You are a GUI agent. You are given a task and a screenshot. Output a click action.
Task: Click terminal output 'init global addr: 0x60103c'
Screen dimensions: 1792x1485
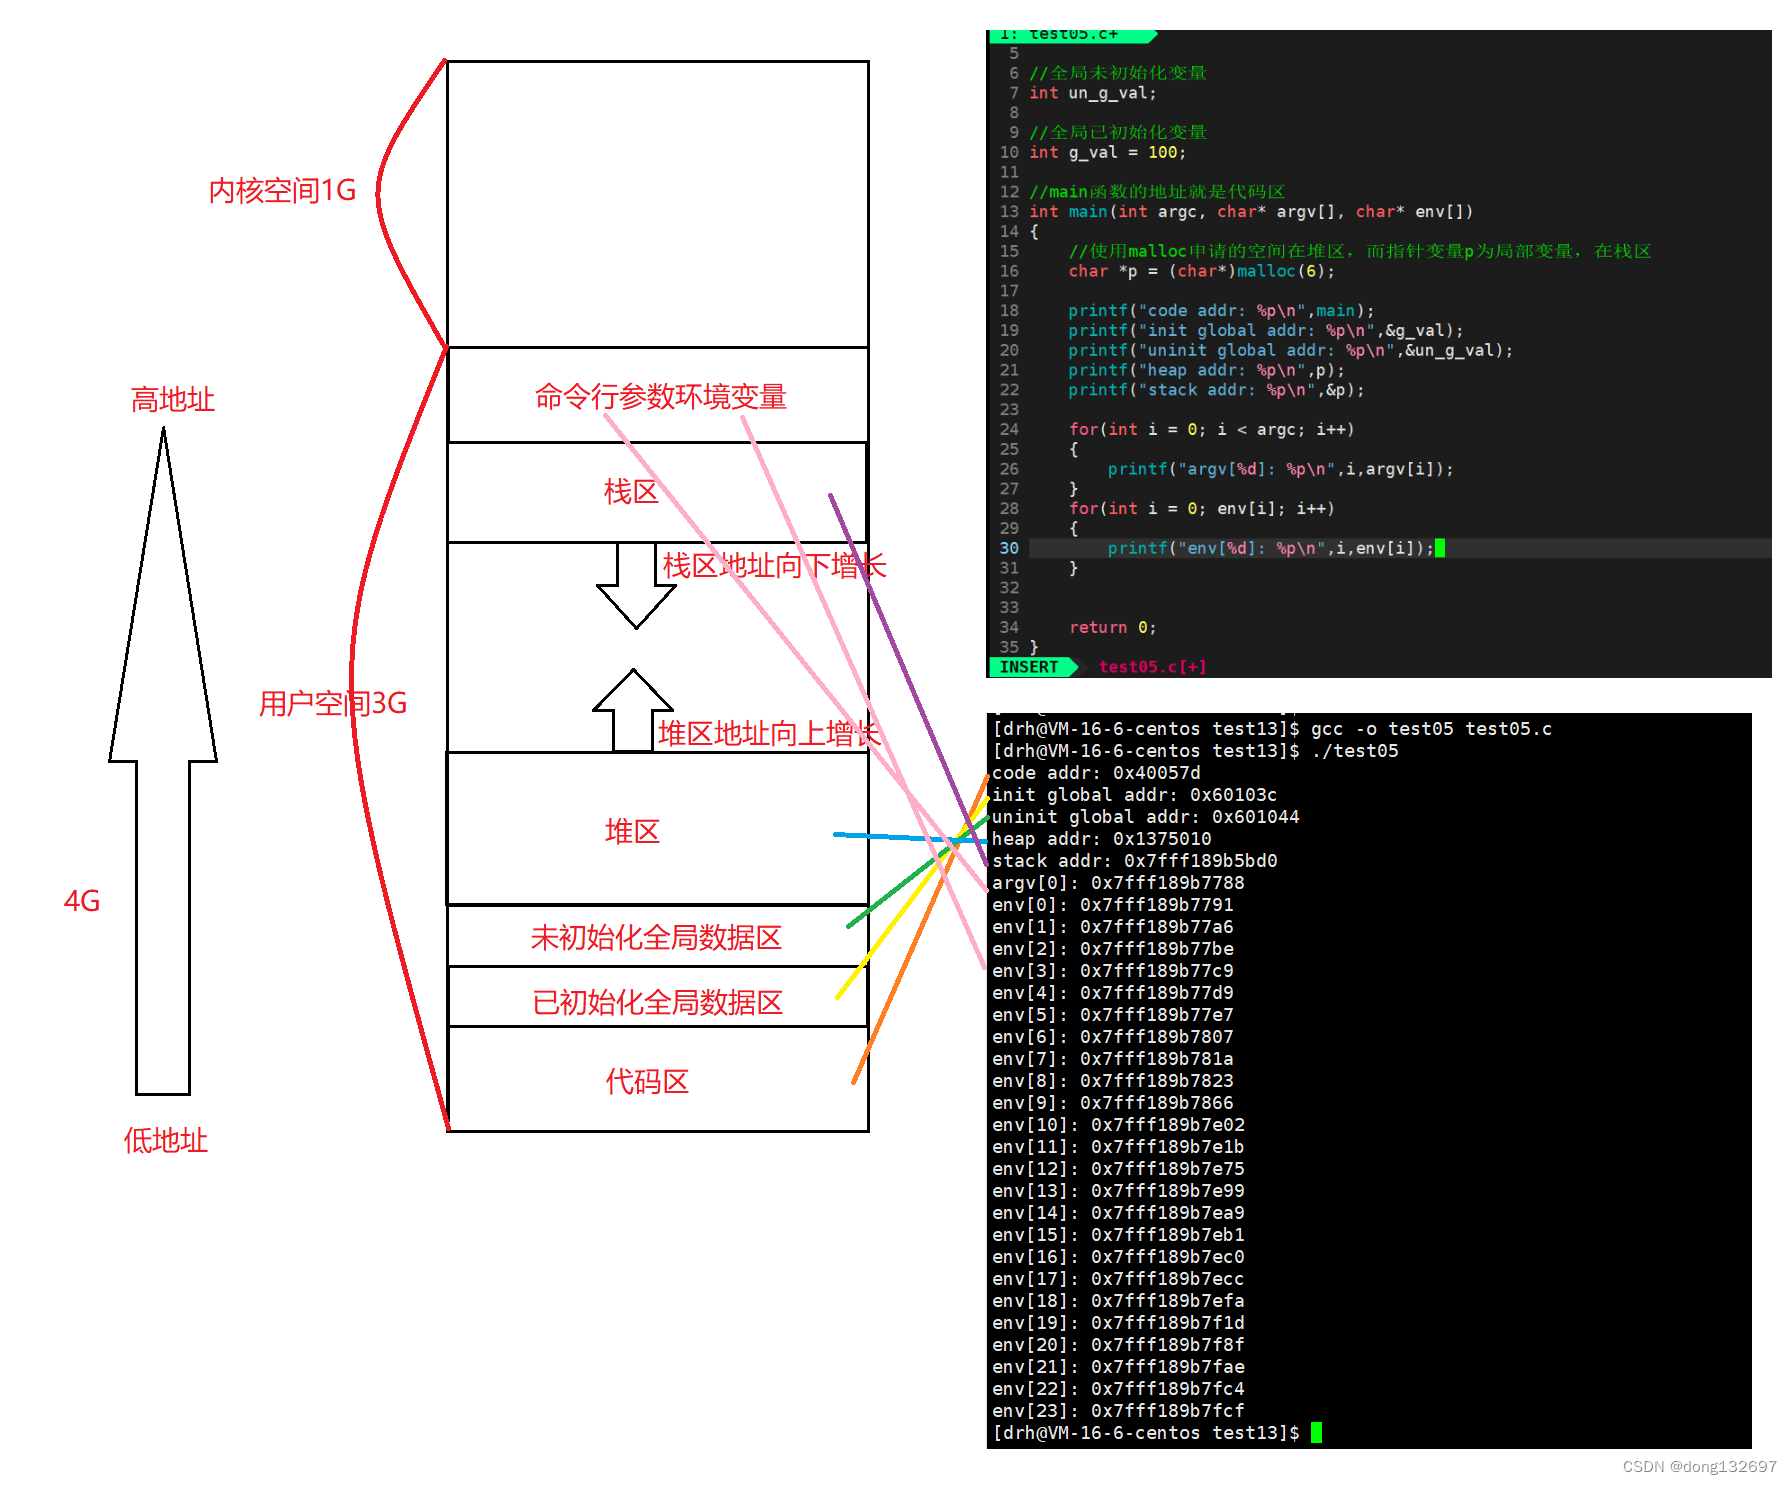pyautogui.click(x=1134, y=795)
